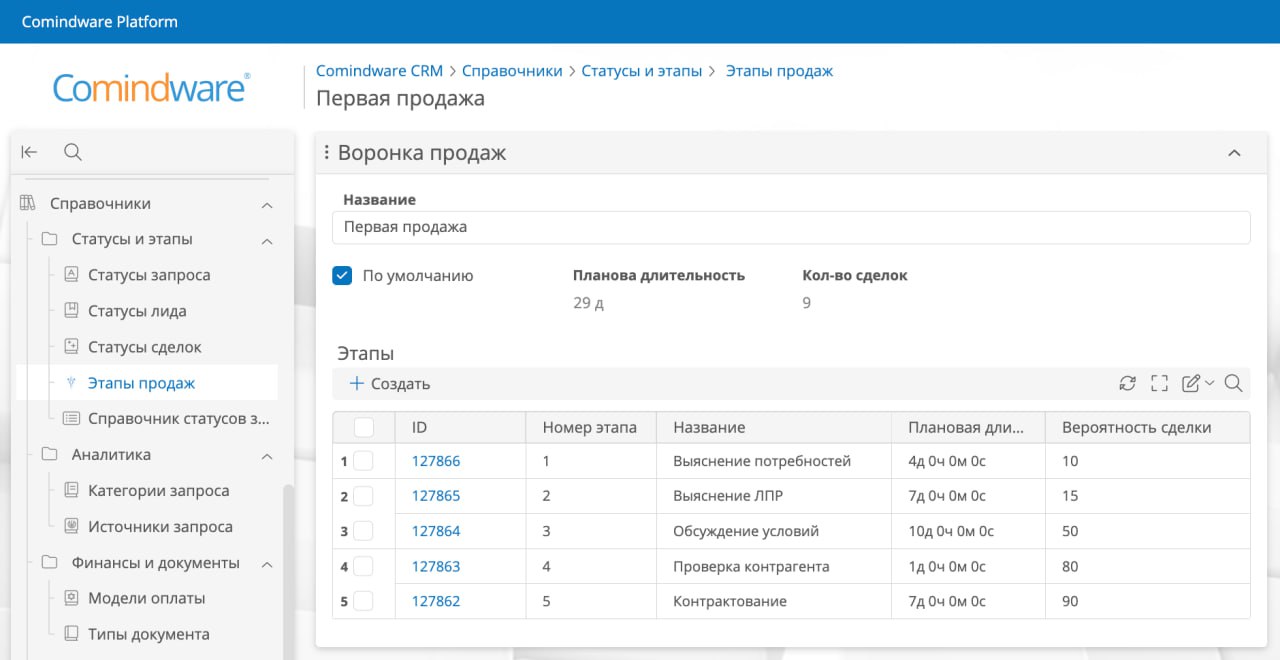Collapse the Финансы и документы chevron
1280x660 pixels.
coord(267,563)
